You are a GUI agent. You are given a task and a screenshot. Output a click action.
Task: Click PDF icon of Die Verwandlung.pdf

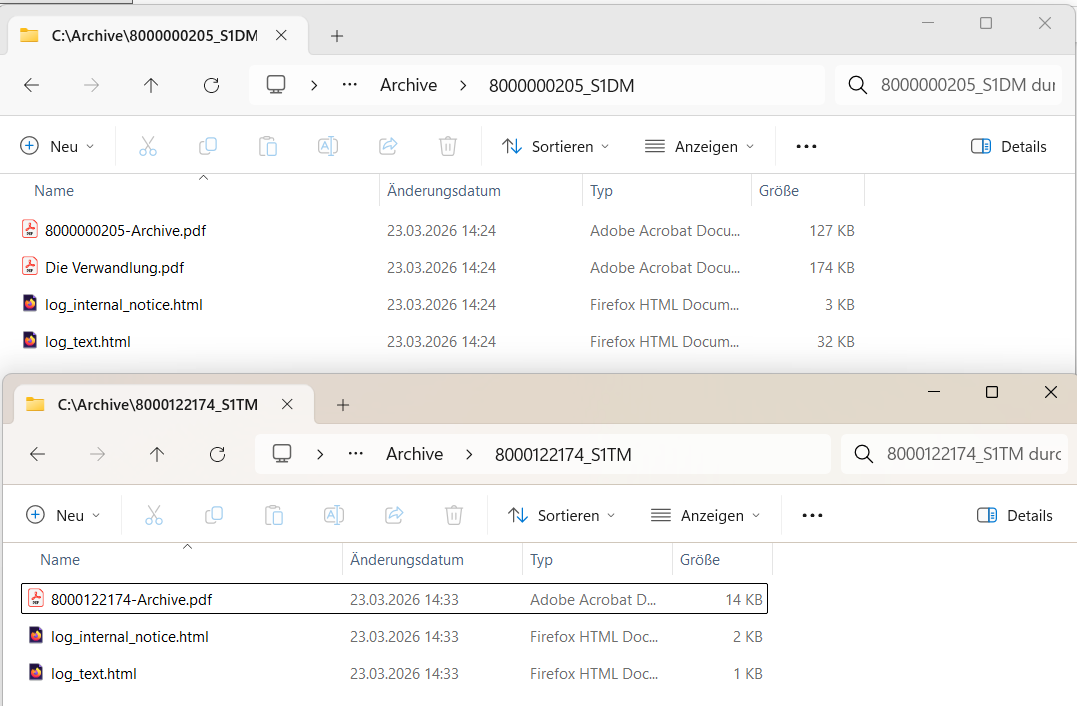(x=30, y=267)
